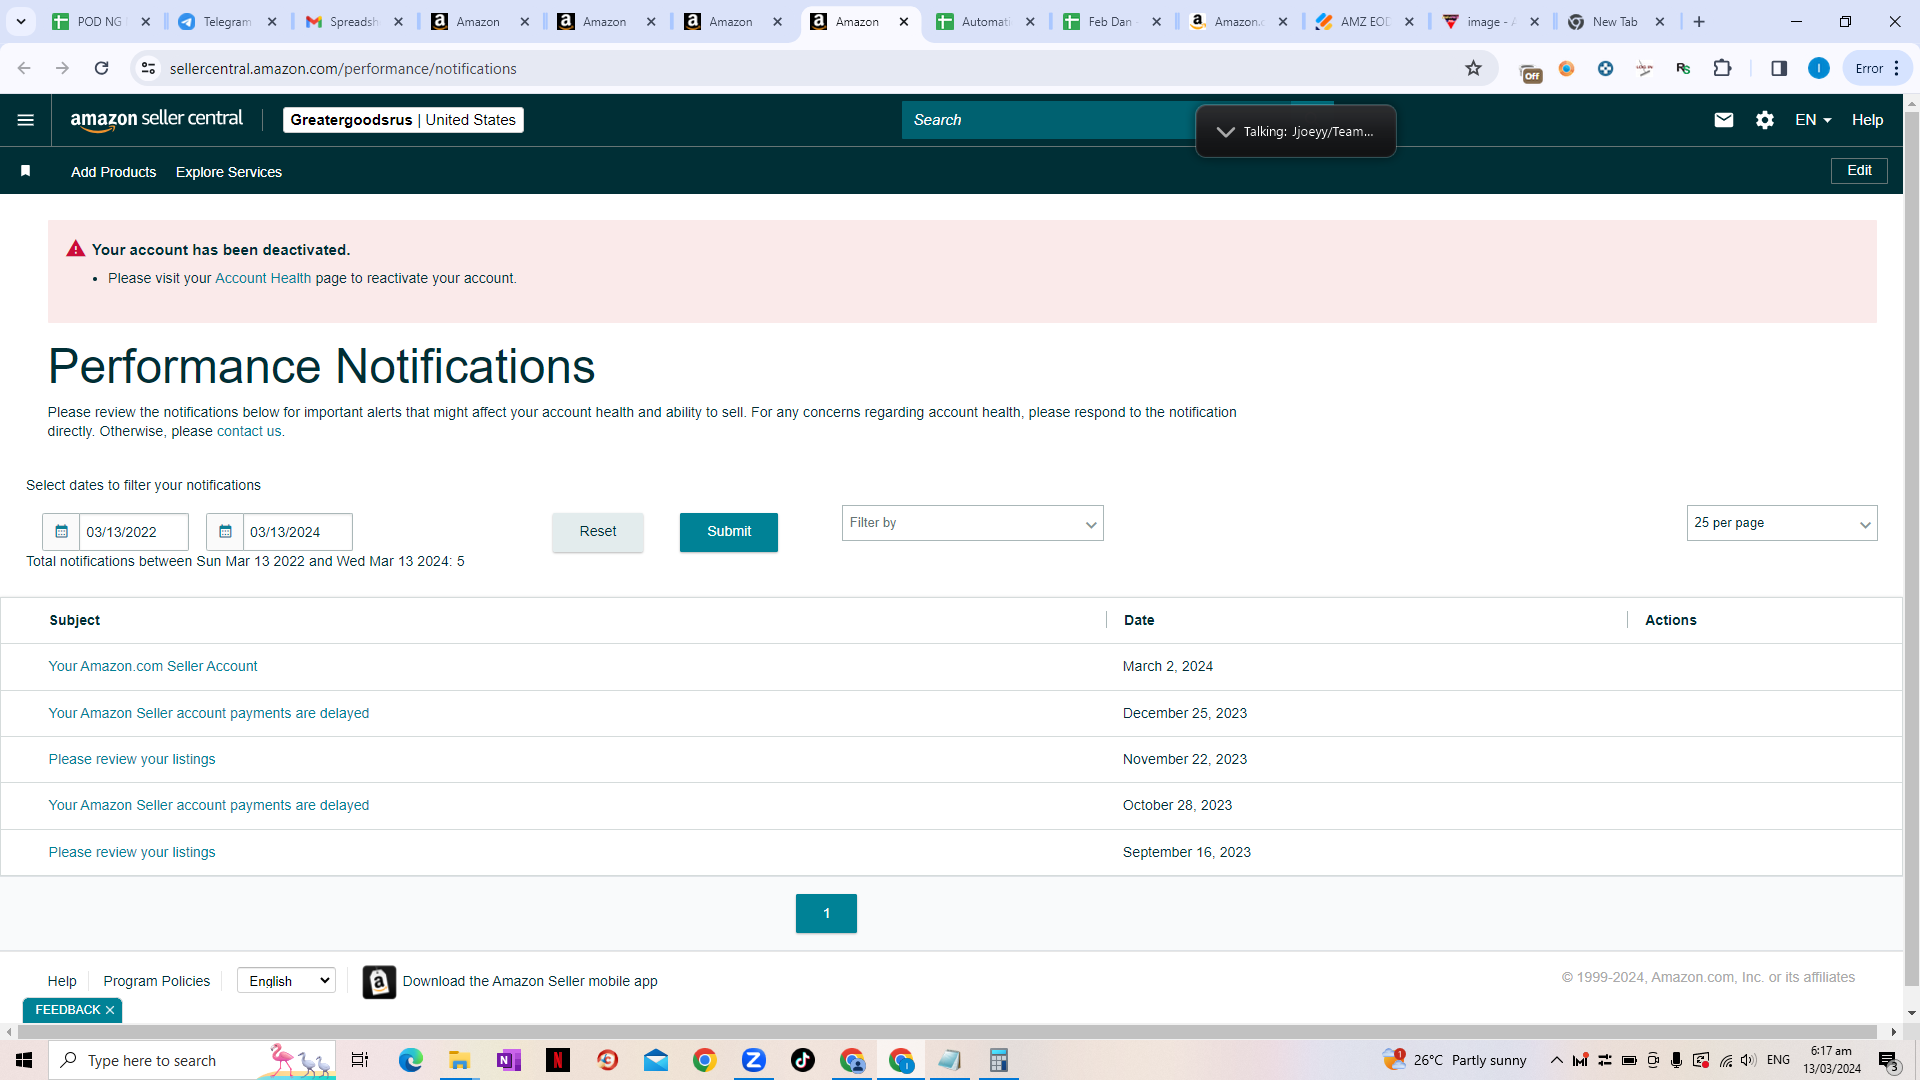The height and width of the screenshot is (1080, 1920).
Task: Click the browser address bar URL
Action: tap(343, 68)
